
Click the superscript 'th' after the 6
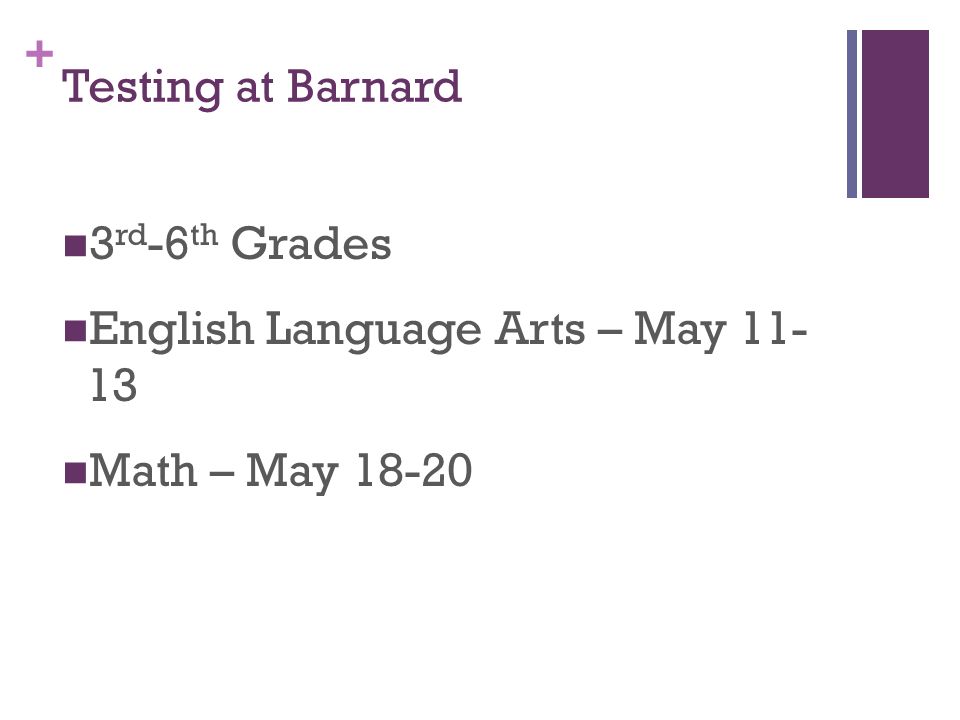(203, 235)
